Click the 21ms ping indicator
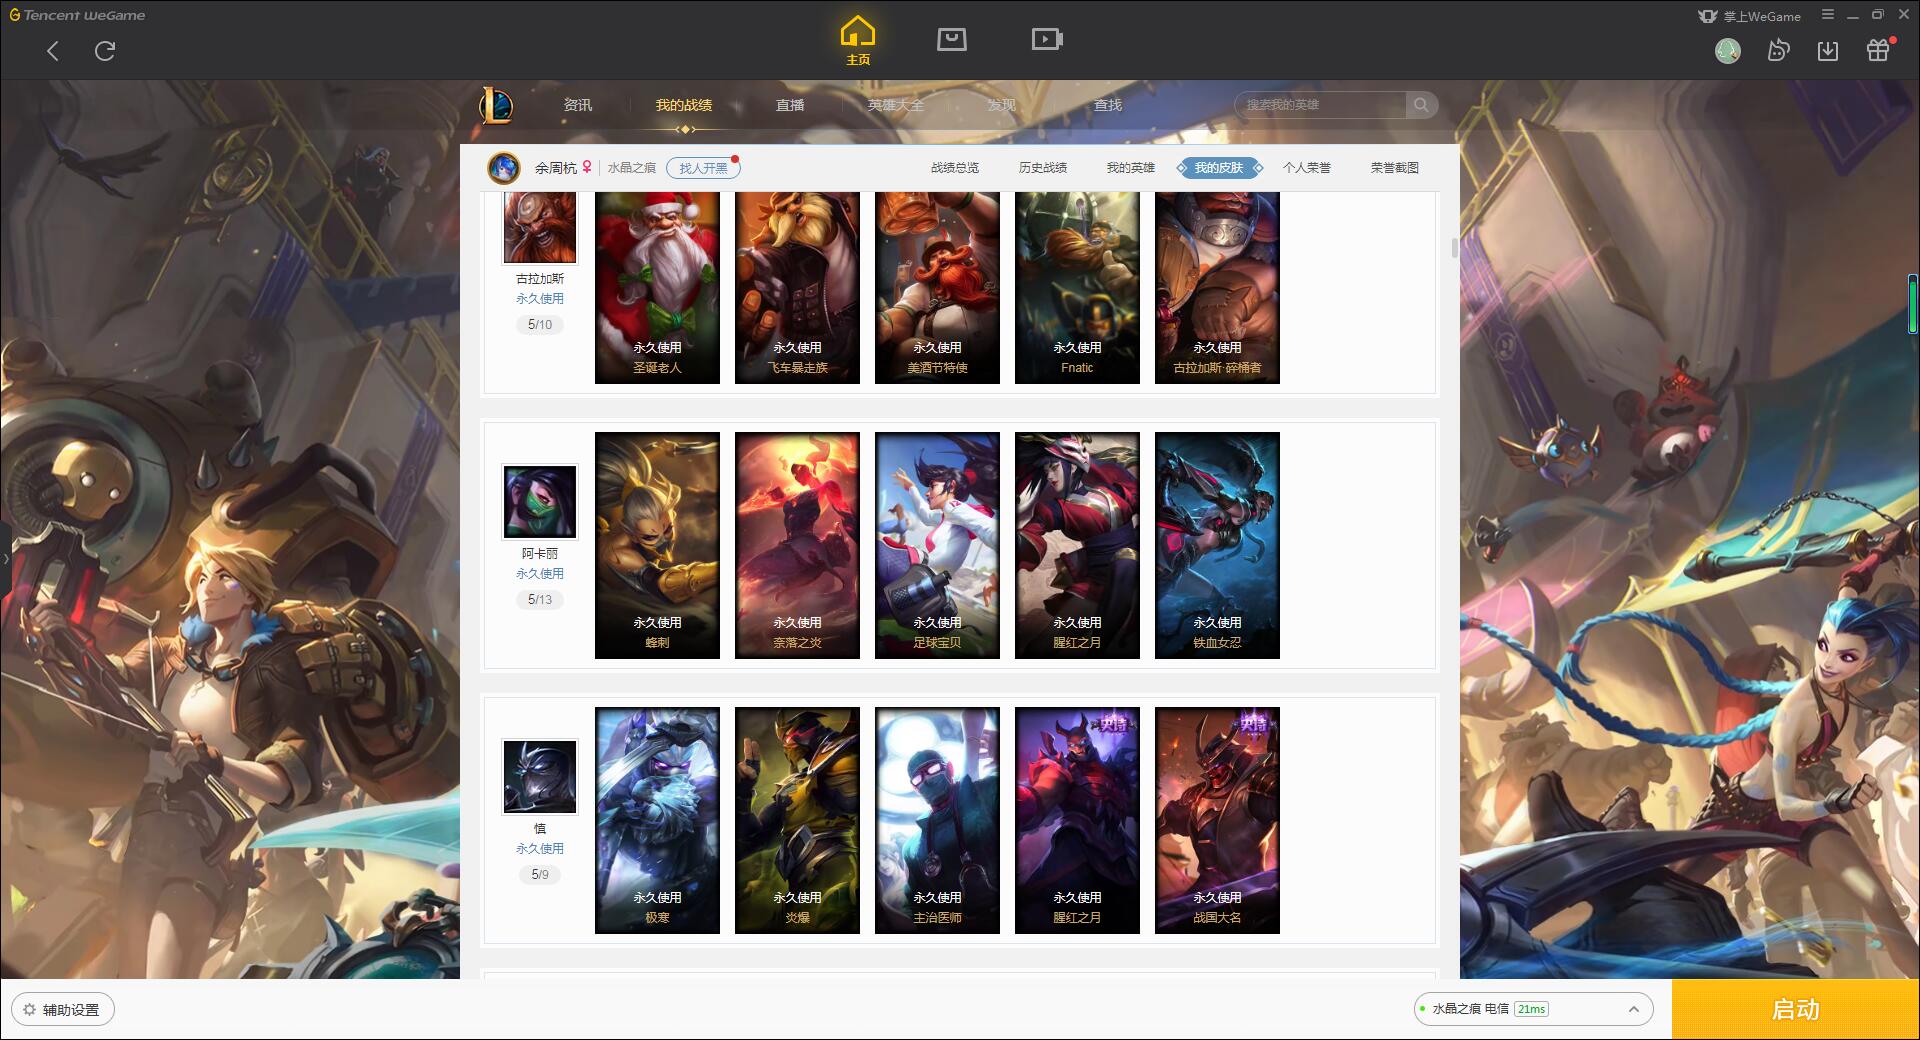This screenshot has width=1920, height=1040. pos(1531,1009)
